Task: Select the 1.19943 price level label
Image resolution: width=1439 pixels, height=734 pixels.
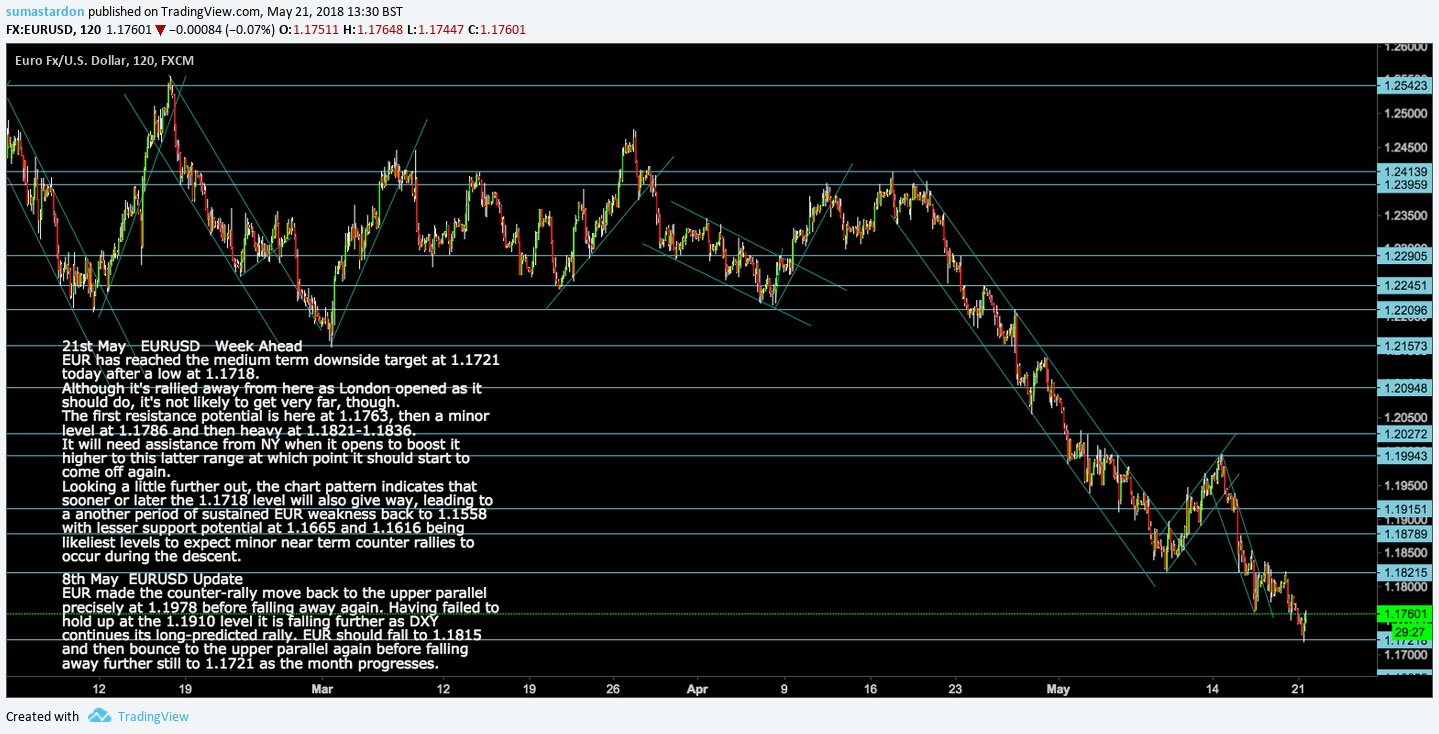Action: point(1405,456)
